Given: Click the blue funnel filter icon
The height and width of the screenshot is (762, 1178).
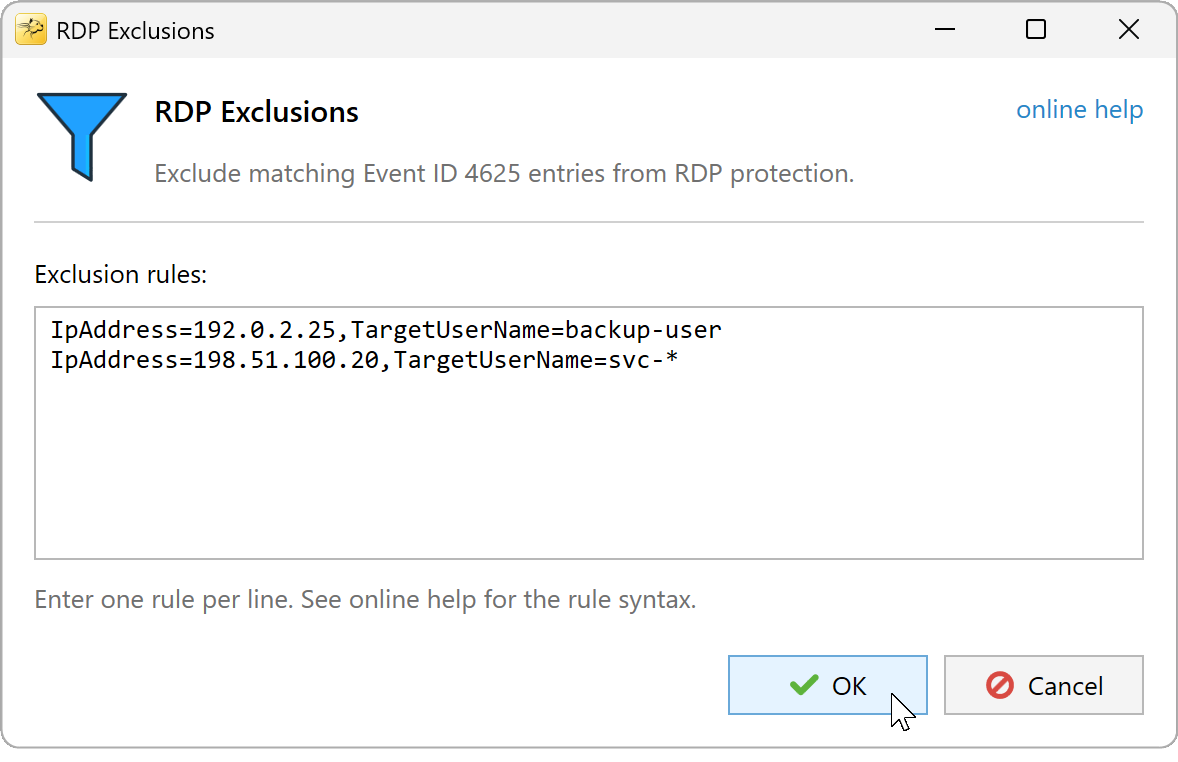Looking at the screenshot, I should click(82, 137).
